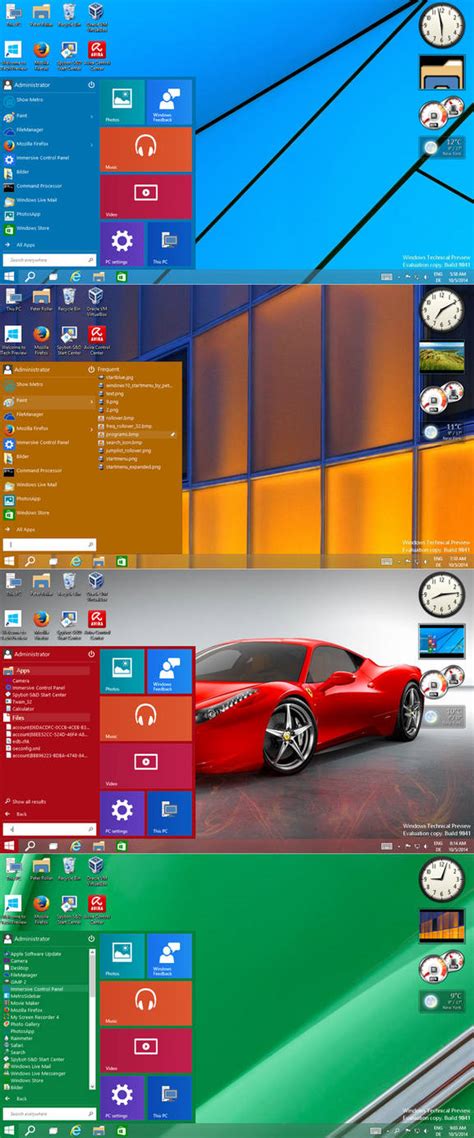The height and width of the screenshot is (1138, 474).
Task: Click search magnifier on blue taskbar
Action: pyautogui.click(x=30, y=277)
